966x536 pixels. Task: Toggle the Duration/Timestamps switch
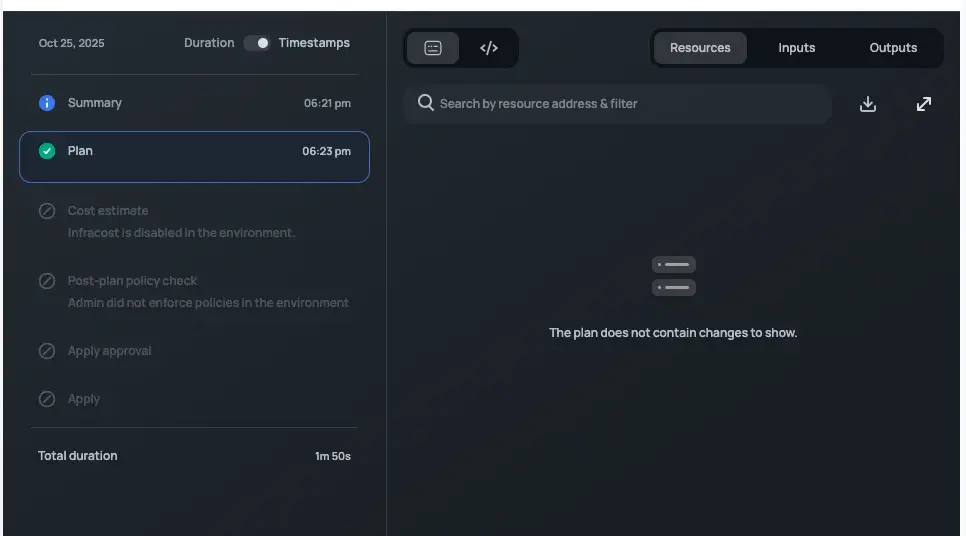[256, 43]
